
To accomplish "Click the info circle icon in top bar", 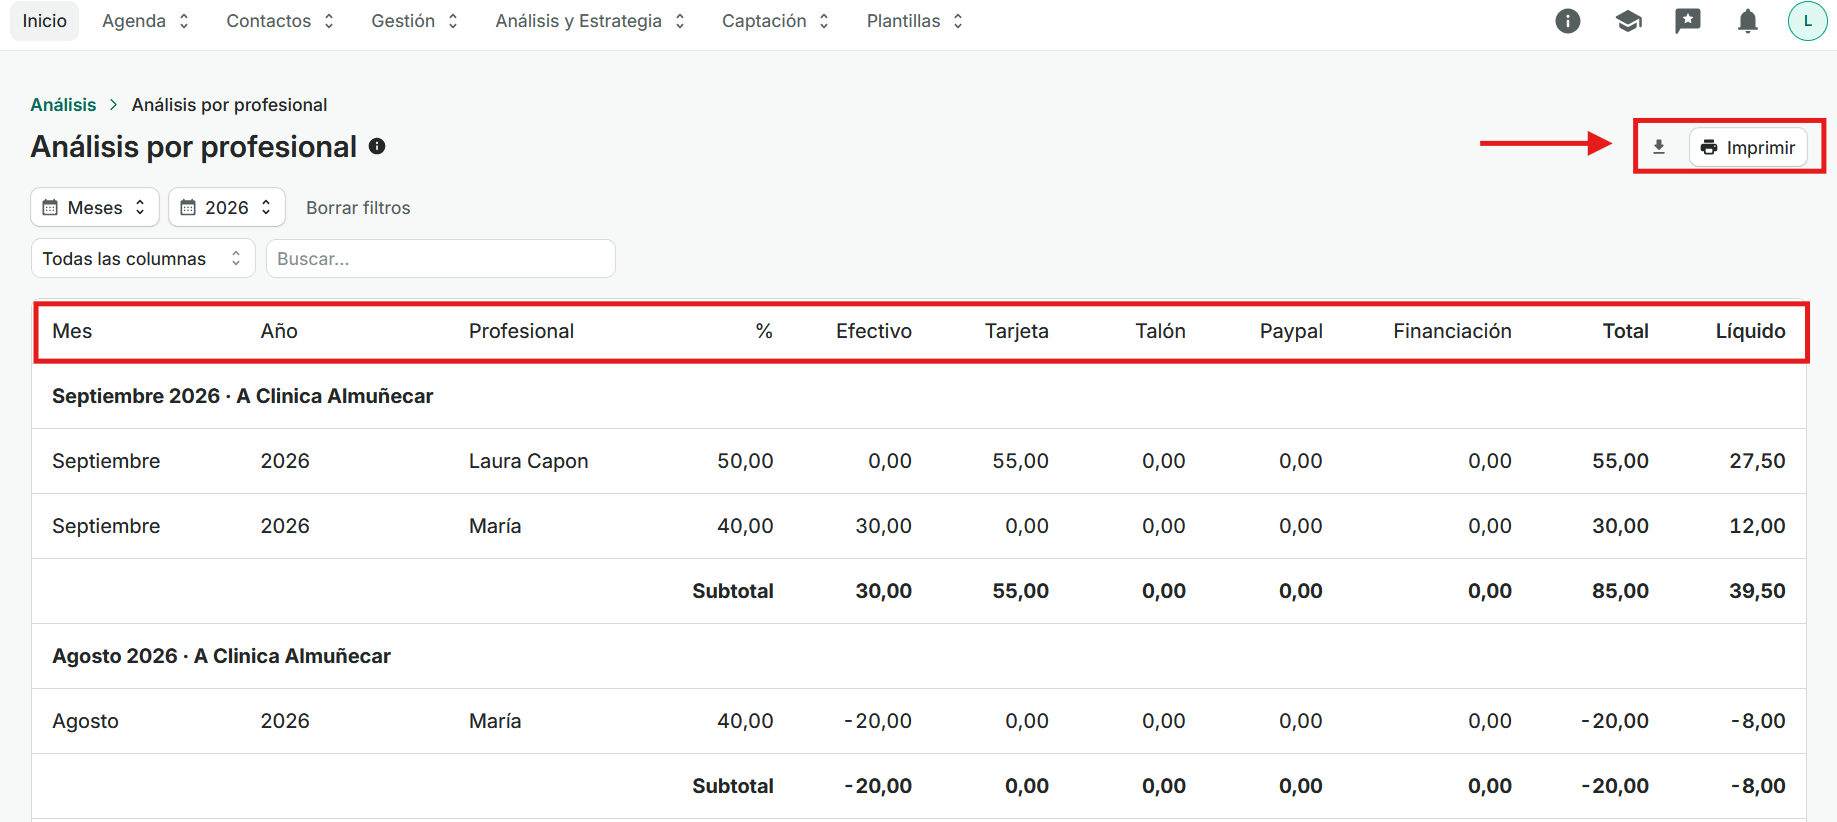I will pos(1568,21).
